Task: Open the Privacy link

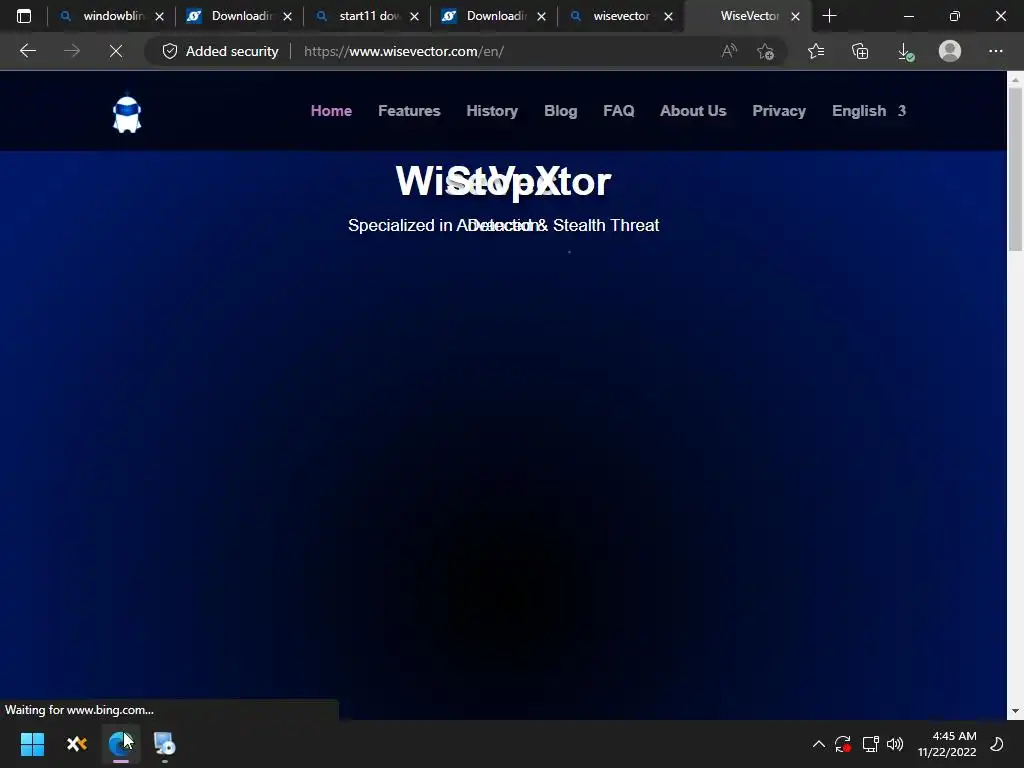Action: coord(778,111)
